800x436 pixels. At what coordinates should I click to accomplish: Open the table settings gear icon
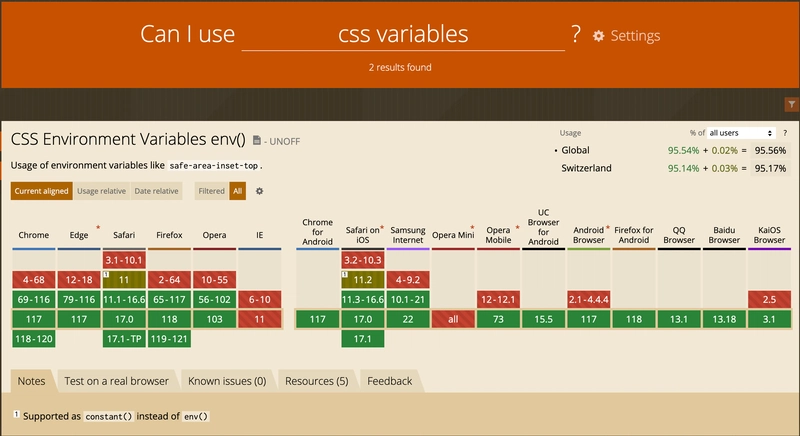click(x=259, y=191)
